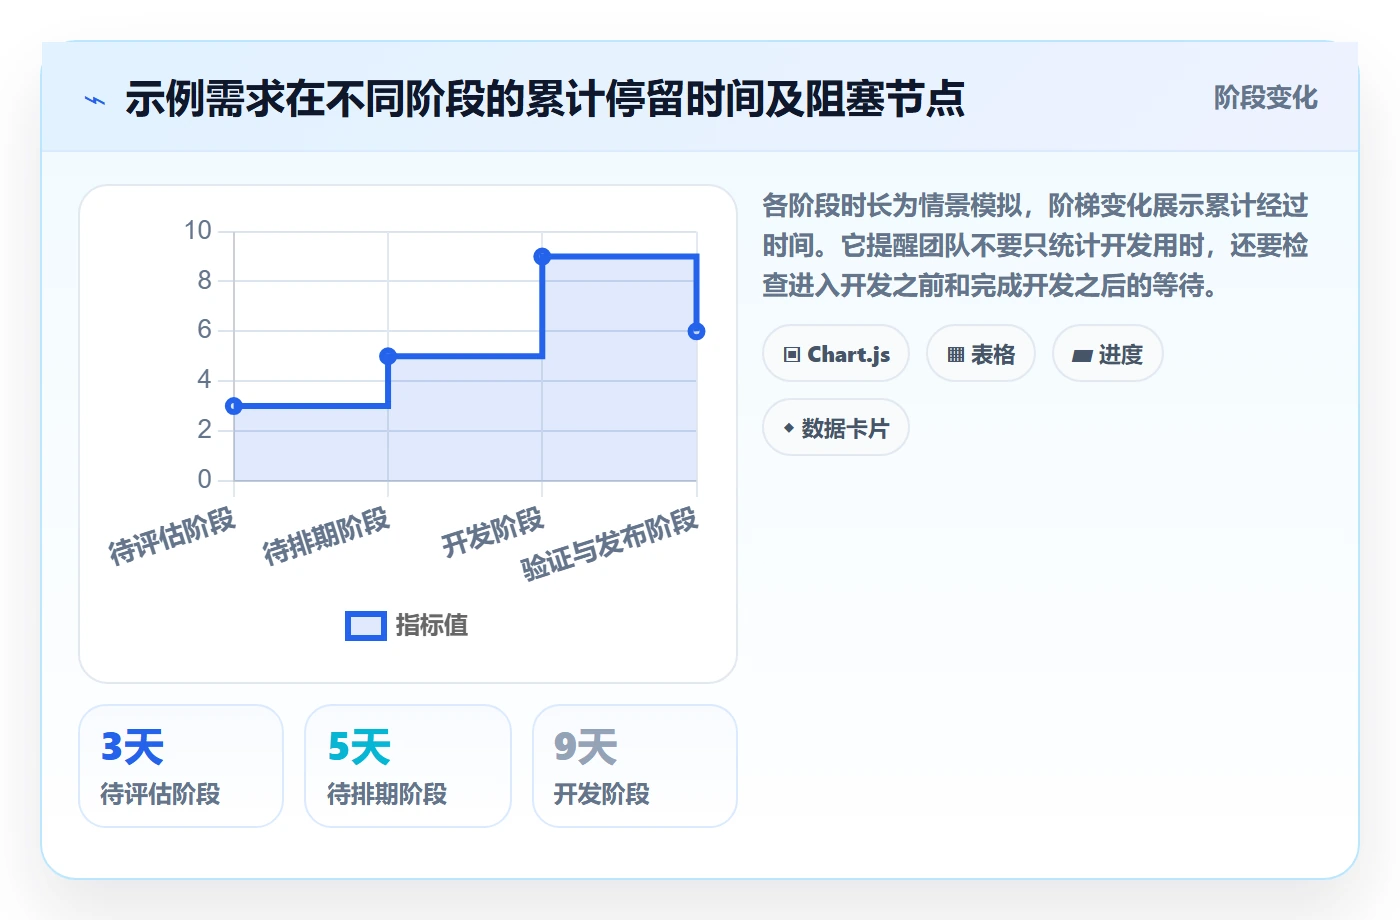
Task: Select the 进度 tag pill
Action: 1108,354
